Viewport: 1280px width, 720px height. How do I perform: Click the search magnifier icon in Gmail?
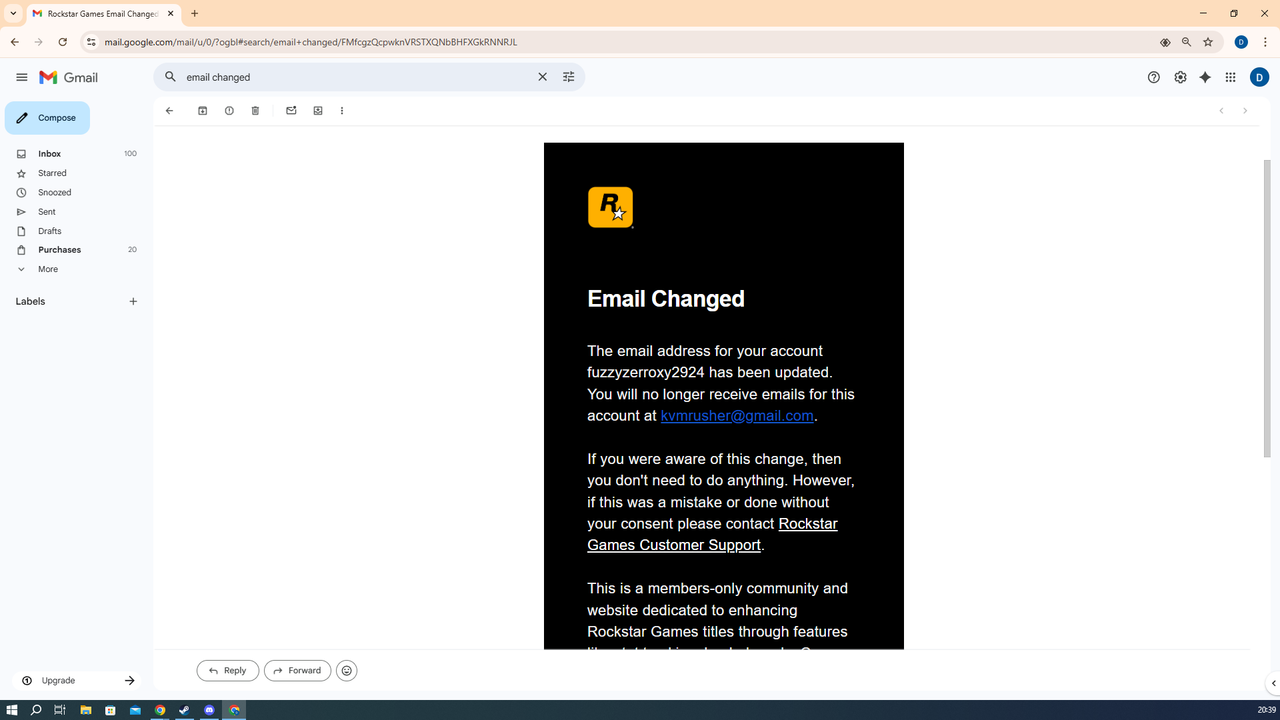tap(170, 77)
